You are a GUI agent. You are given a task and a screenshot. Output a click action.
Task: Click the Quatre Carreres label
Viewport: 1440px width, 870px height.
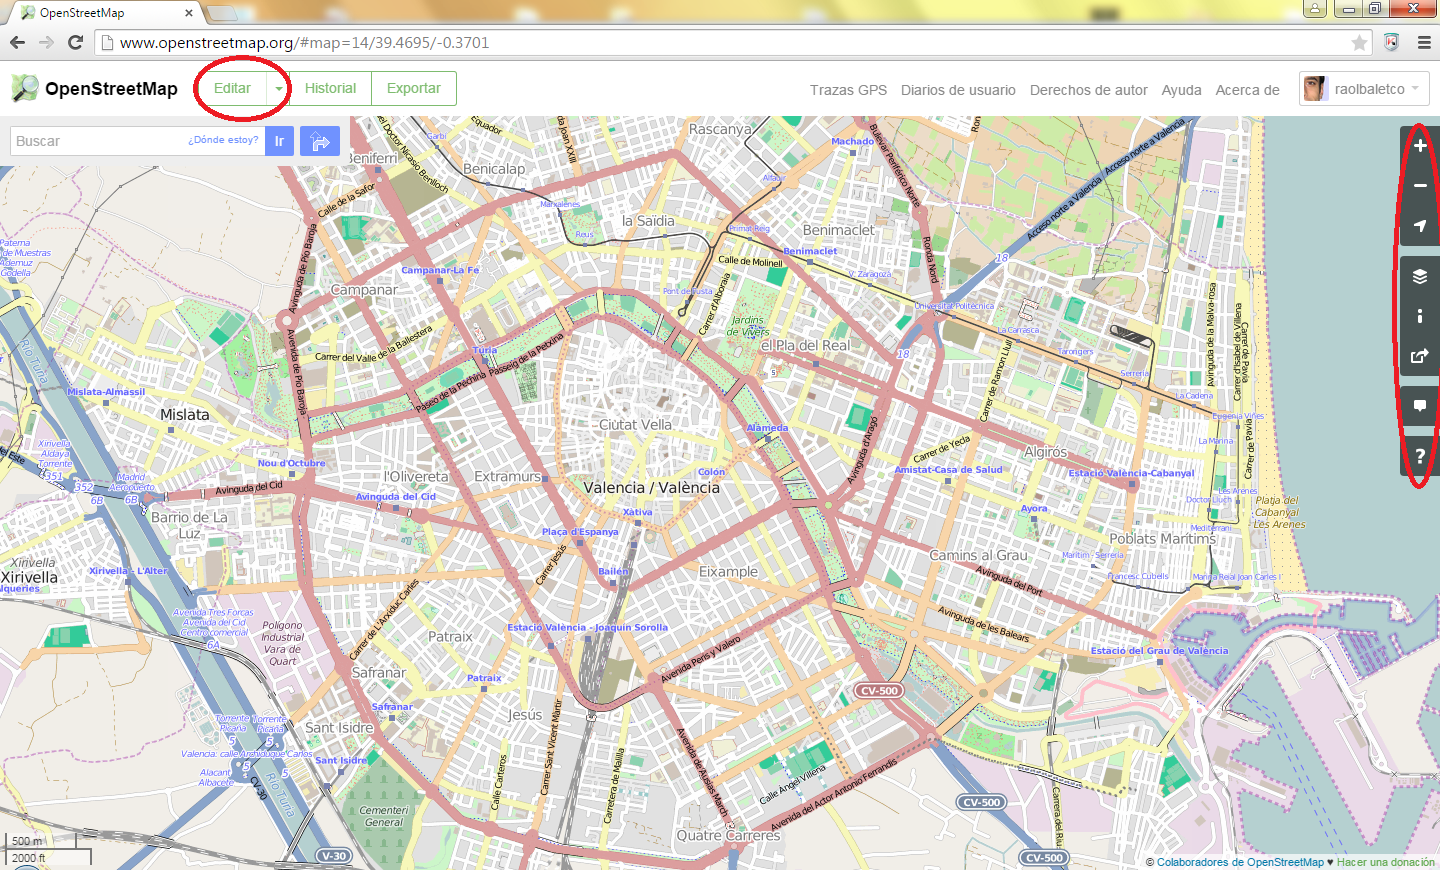point(728,836)
